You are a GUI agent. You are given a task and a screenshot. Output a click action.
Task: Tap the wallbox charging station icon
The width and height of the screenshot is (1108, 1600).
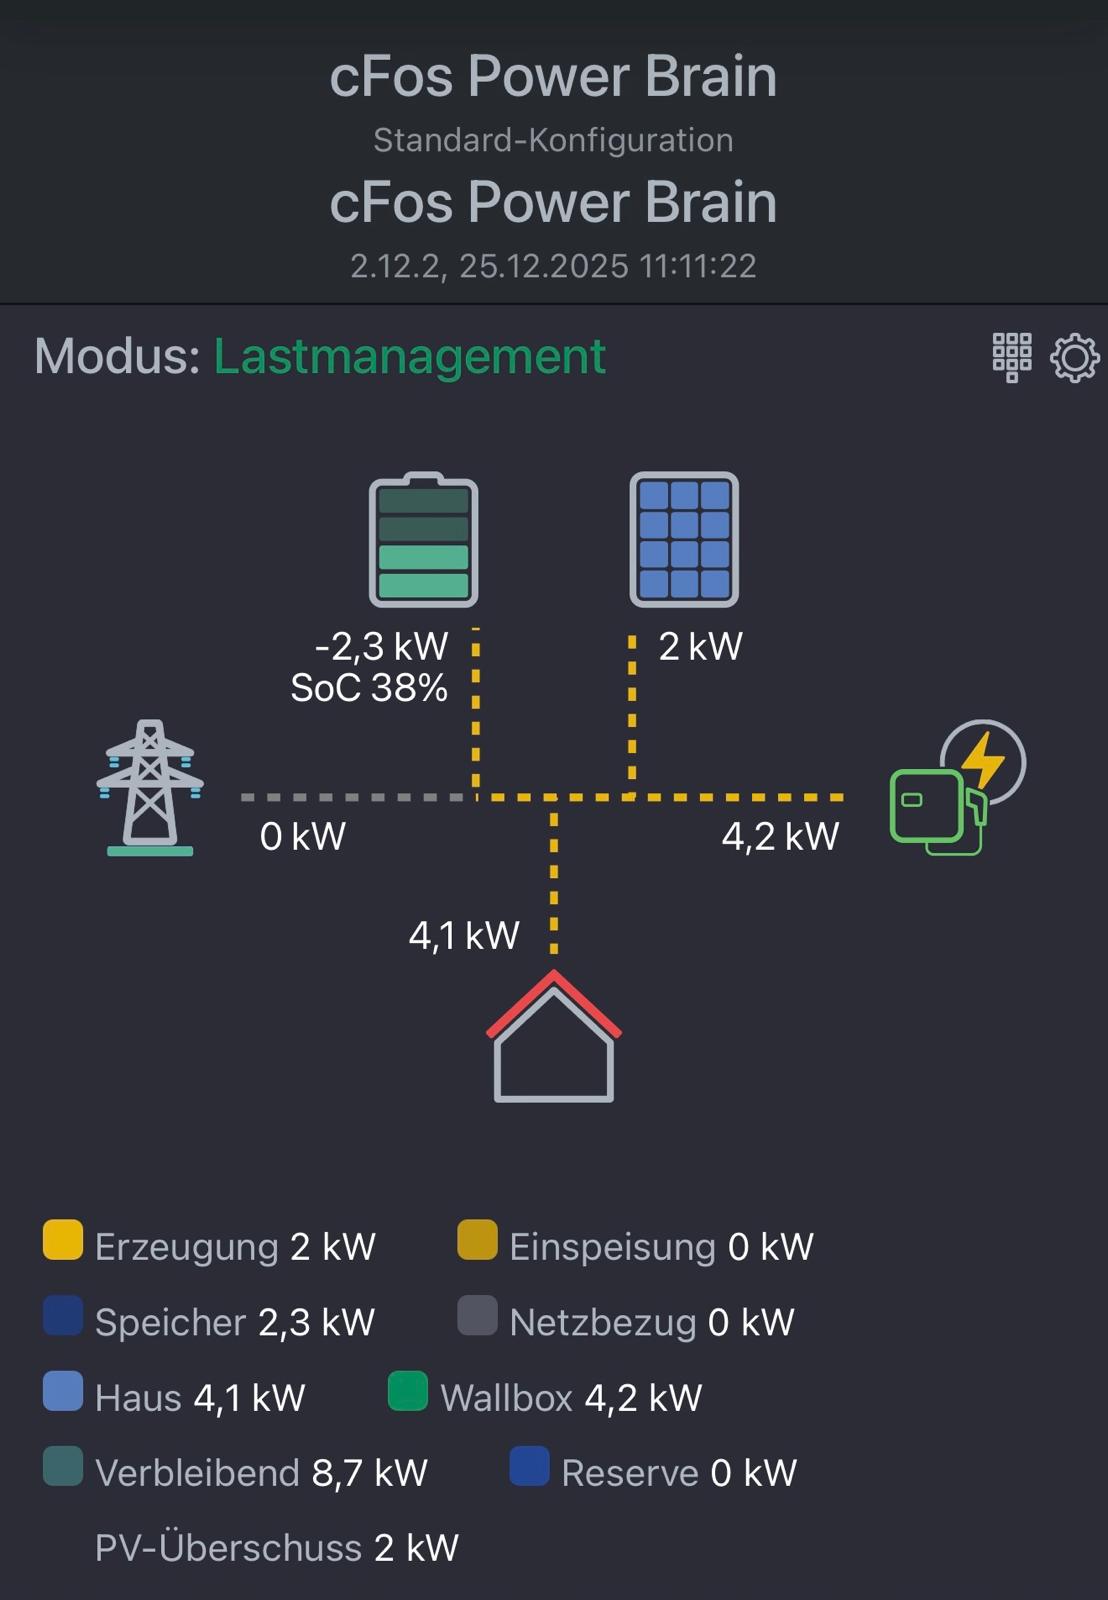tap(956, 789)
